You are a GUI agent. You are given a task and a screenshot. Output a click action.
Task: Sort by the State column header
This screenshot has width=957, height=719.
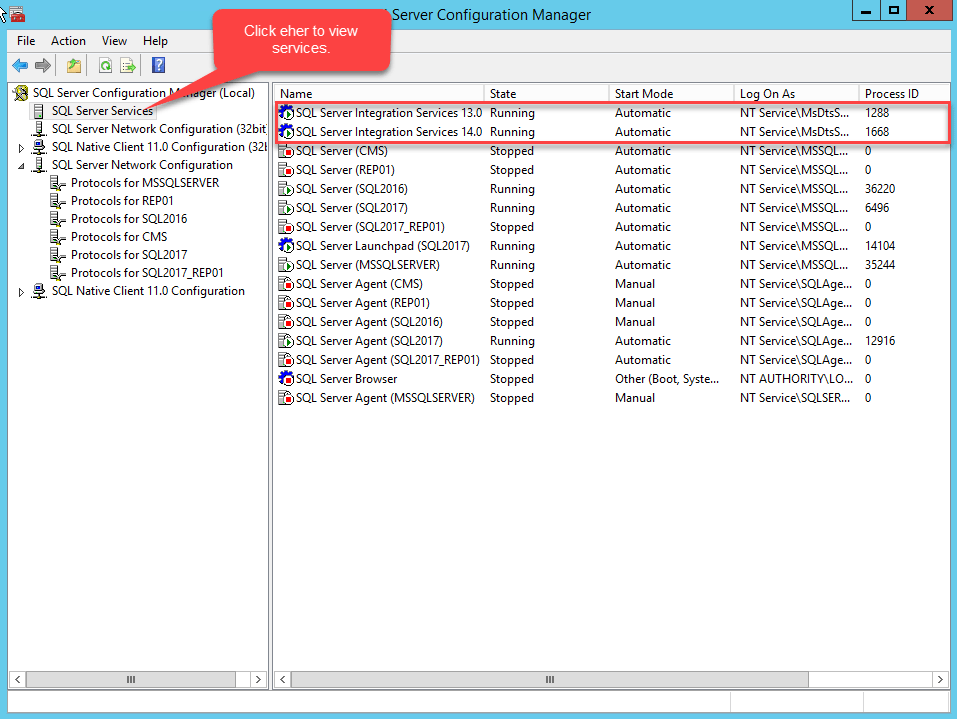[546, 93]
